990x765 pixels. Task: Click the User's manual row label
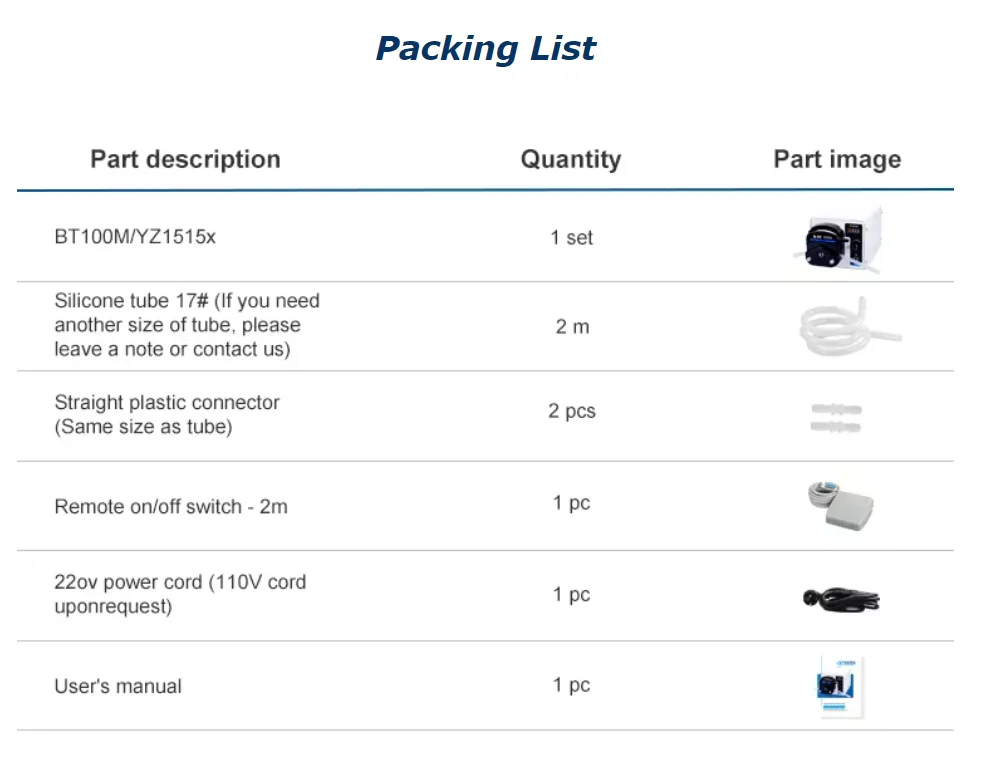click(x=118, y=687)
